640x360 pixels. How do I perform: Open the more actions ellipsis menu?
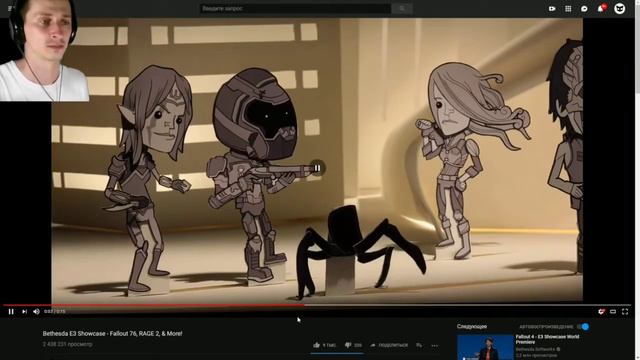click(x=435, y=345)
